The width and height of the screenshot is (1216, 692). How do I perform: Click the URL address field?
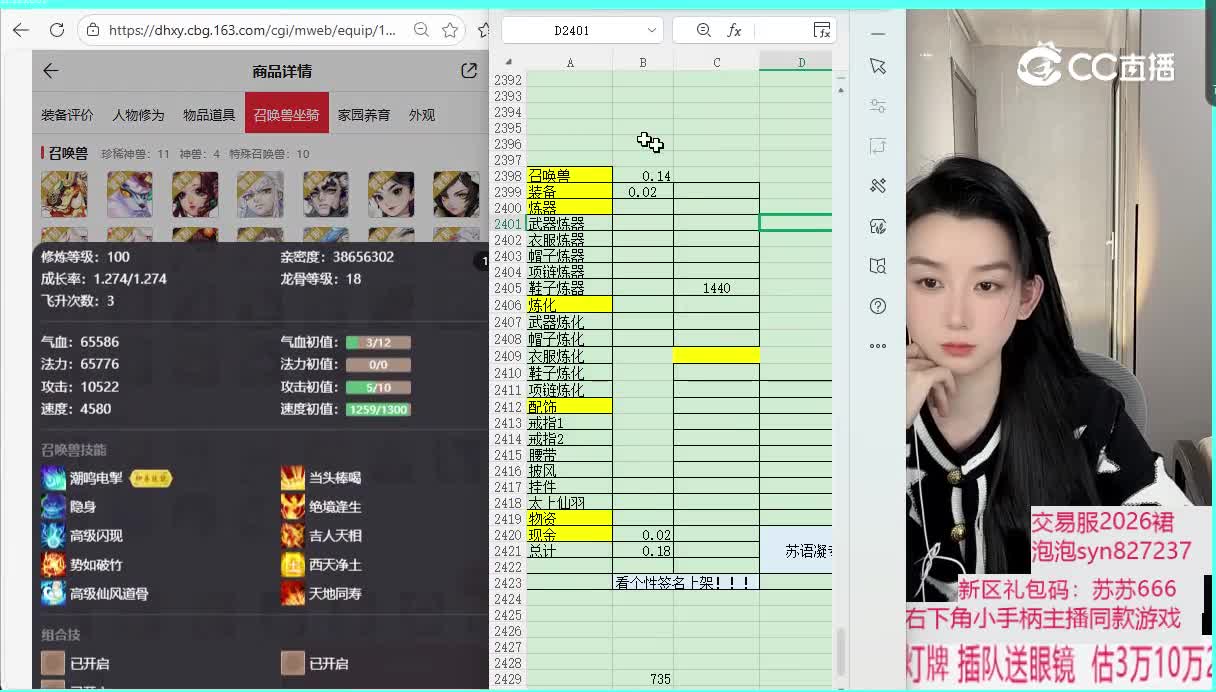pyautogui.click(x=252, y=30)
